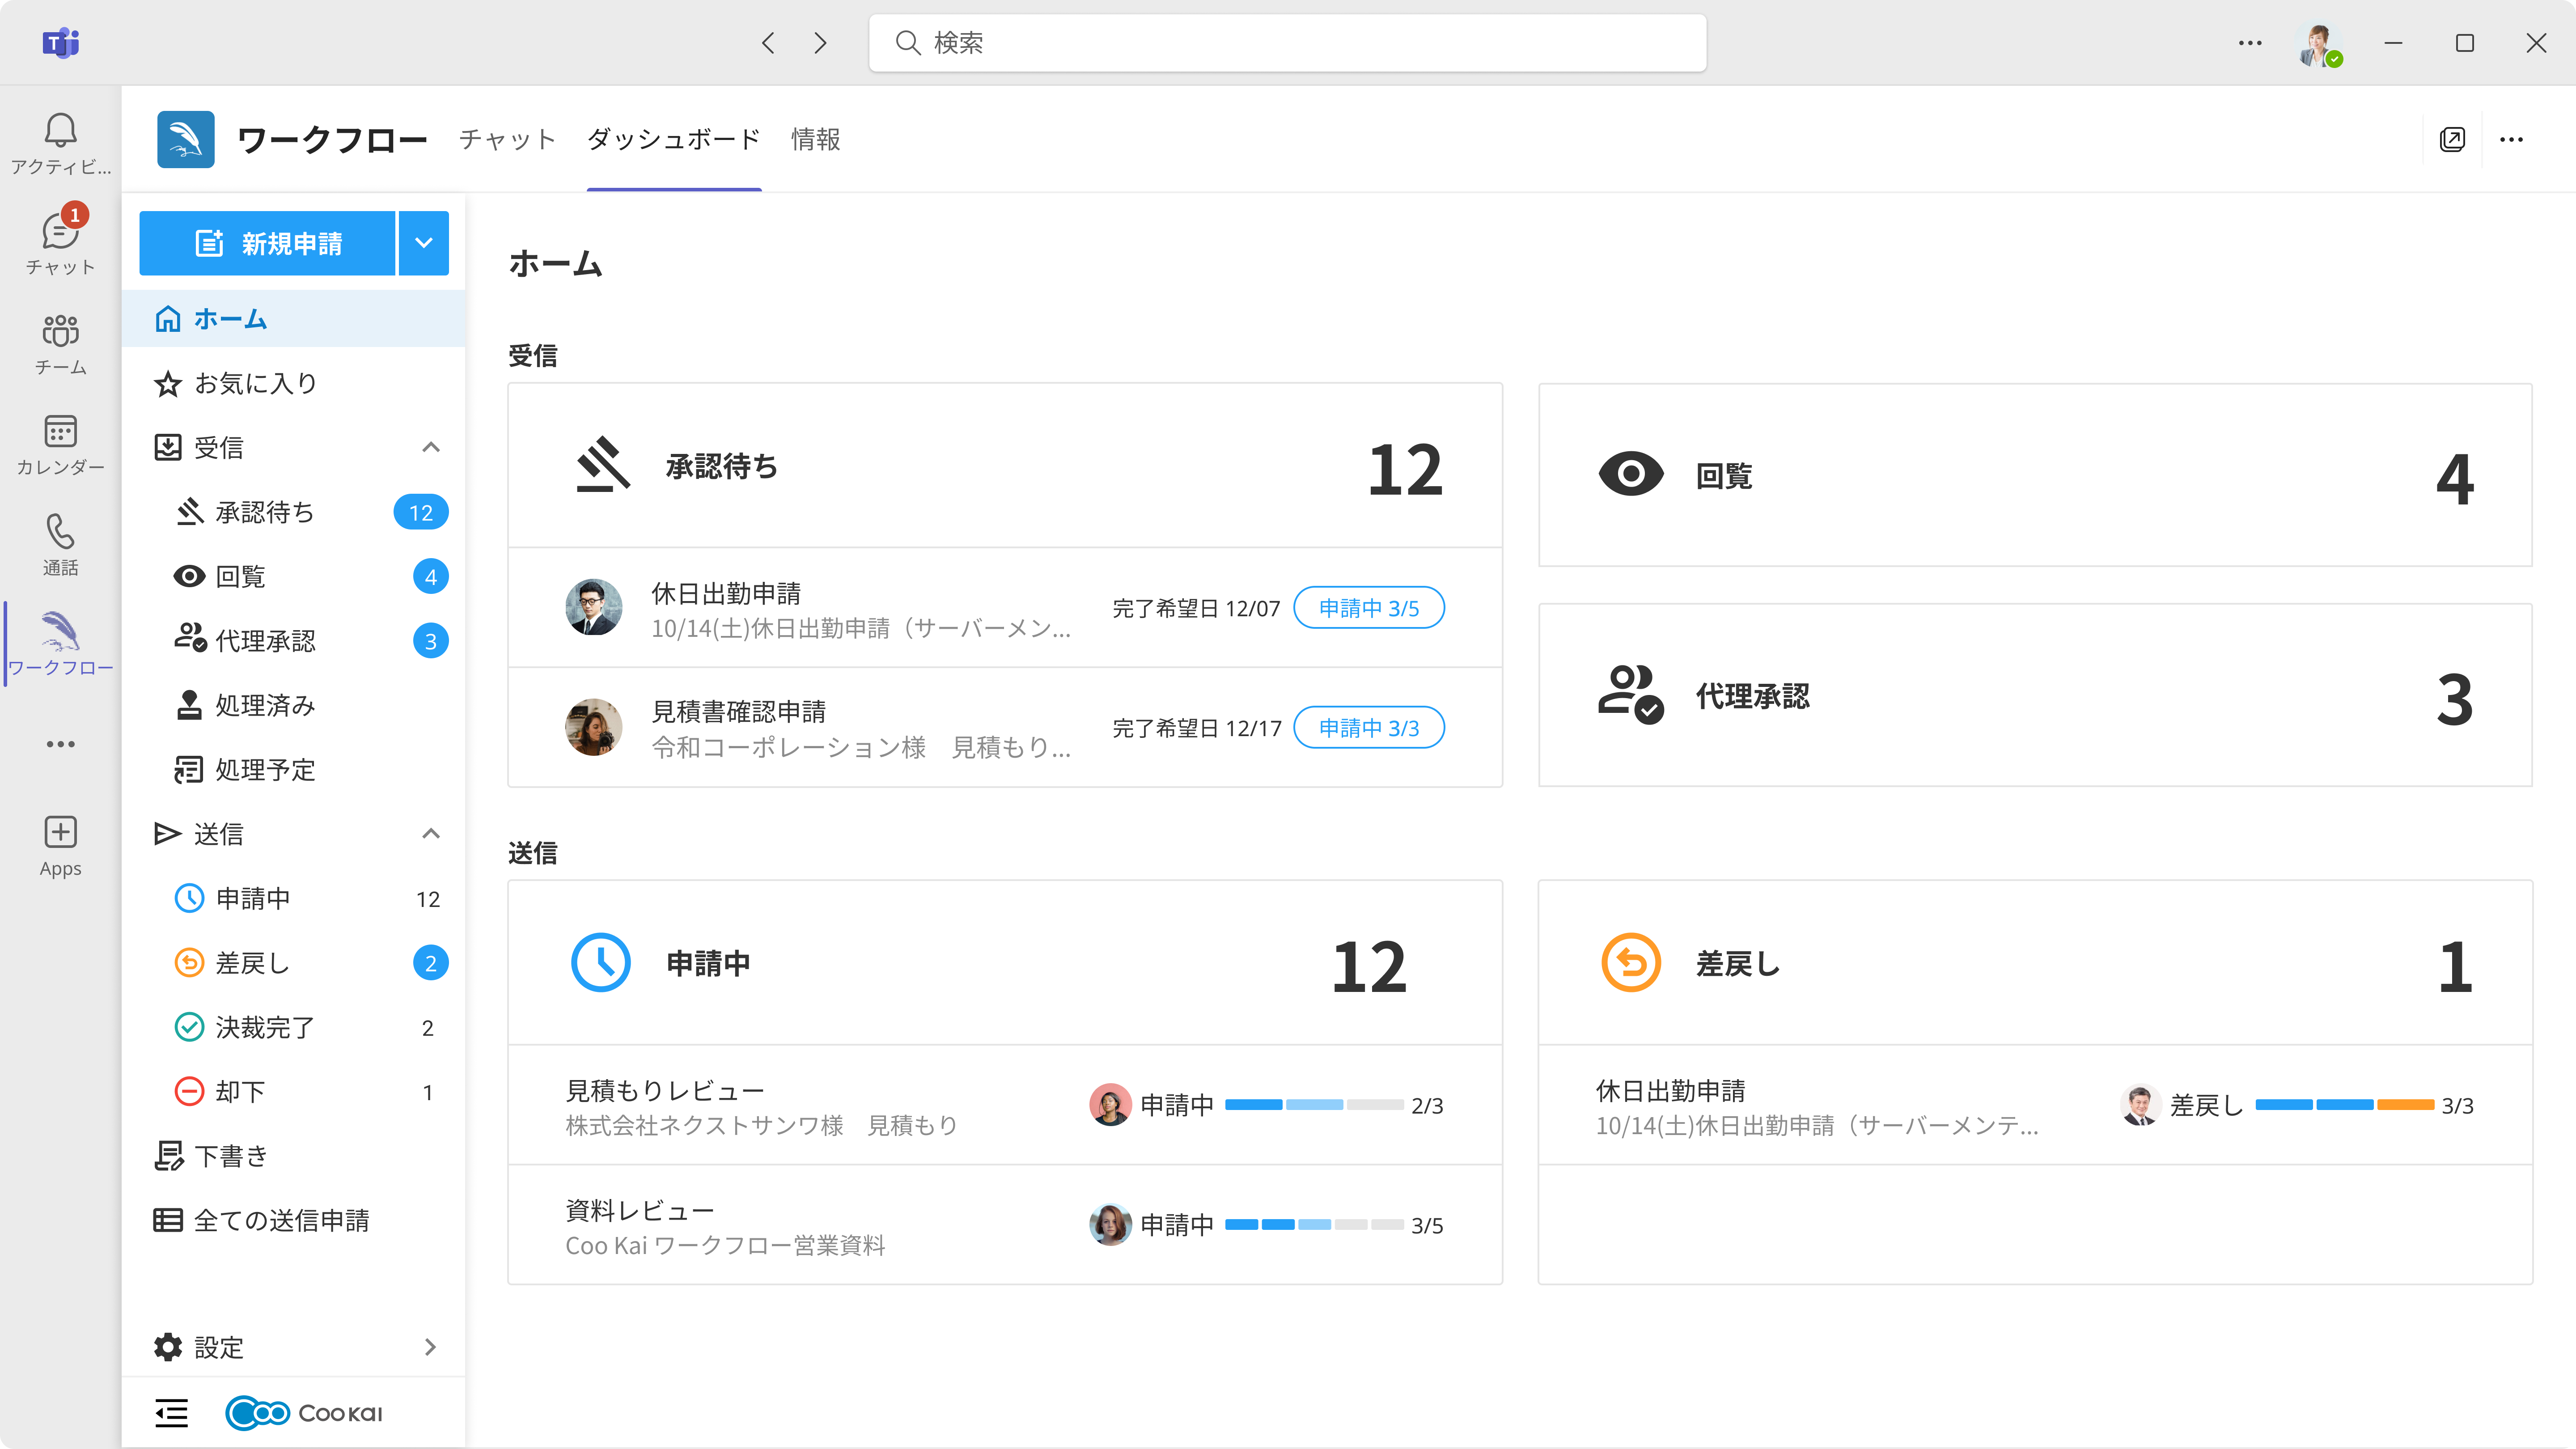
Task: Expand the 新規申請 dropdown arrow
Action: pos(423,242)
